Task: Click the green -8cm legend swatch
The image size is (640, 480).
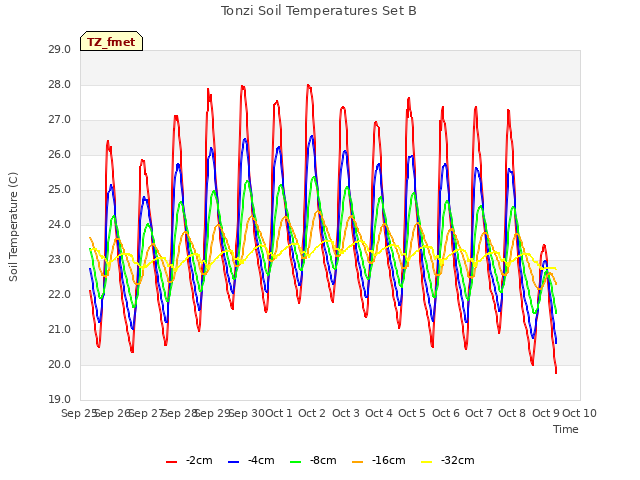Action: [x=296, y=462]
